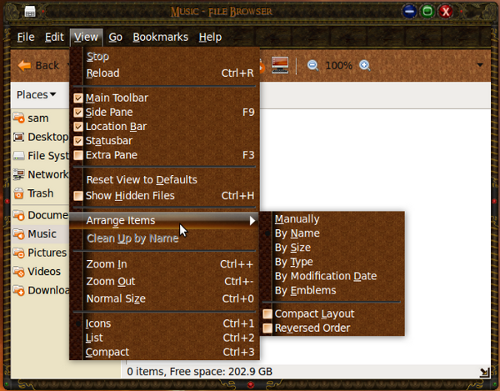500x391 pixels.
Task: Arrange items By Modification Date
Action: (x=332, y=276)
